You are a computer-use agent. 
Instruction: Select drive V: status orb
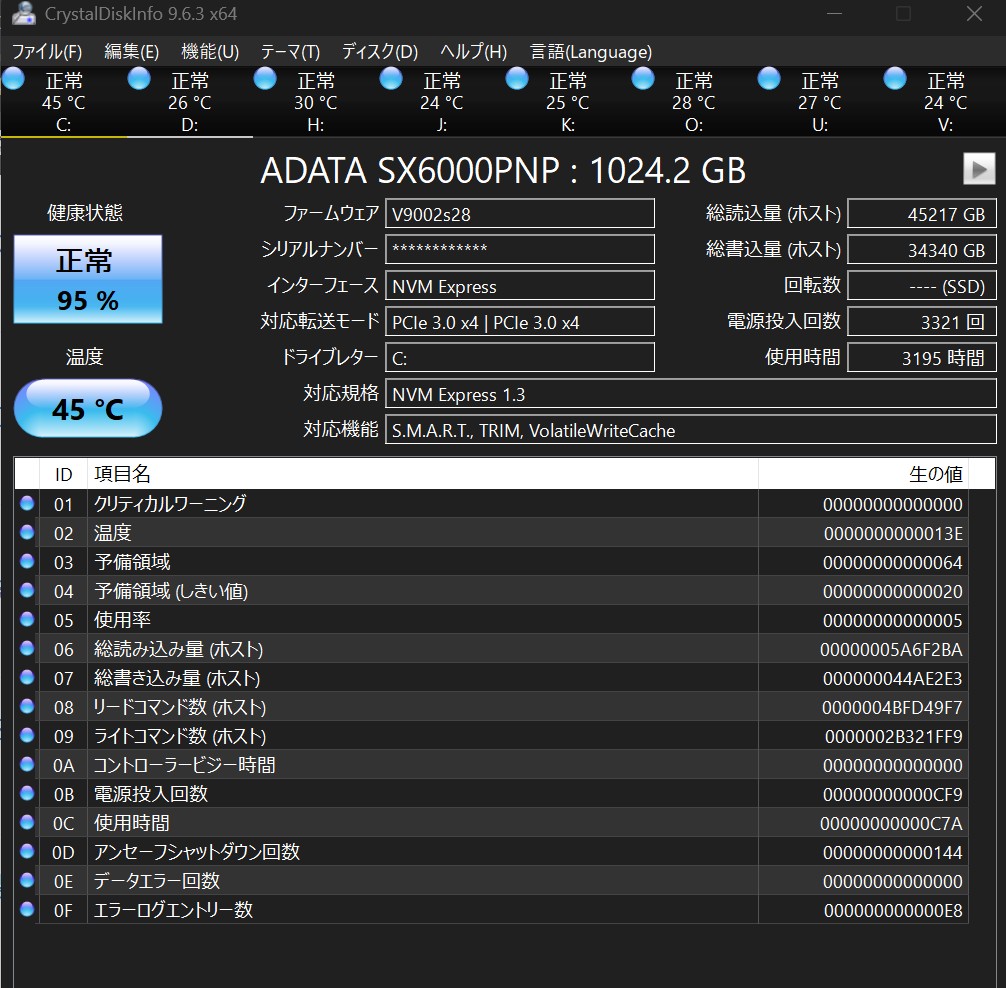(895, 79)
